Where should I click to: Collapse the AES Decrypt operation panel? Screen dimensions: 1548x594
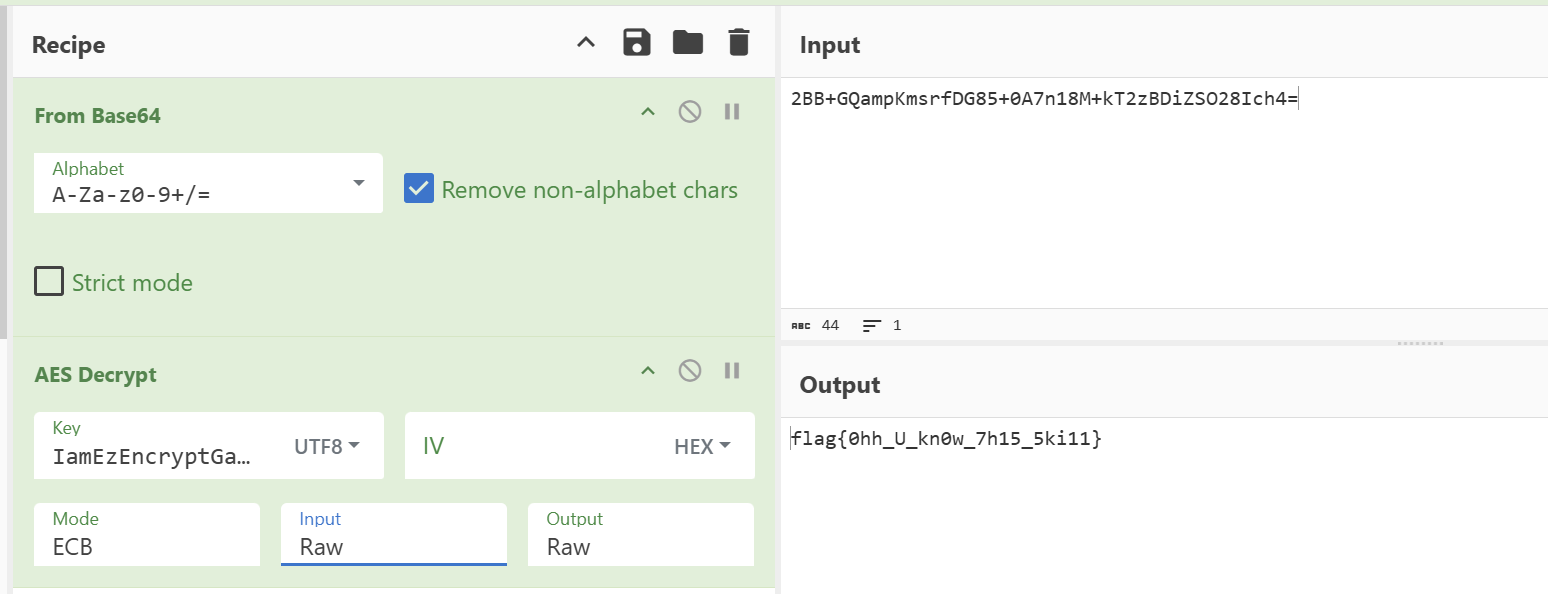click(648, 371)
